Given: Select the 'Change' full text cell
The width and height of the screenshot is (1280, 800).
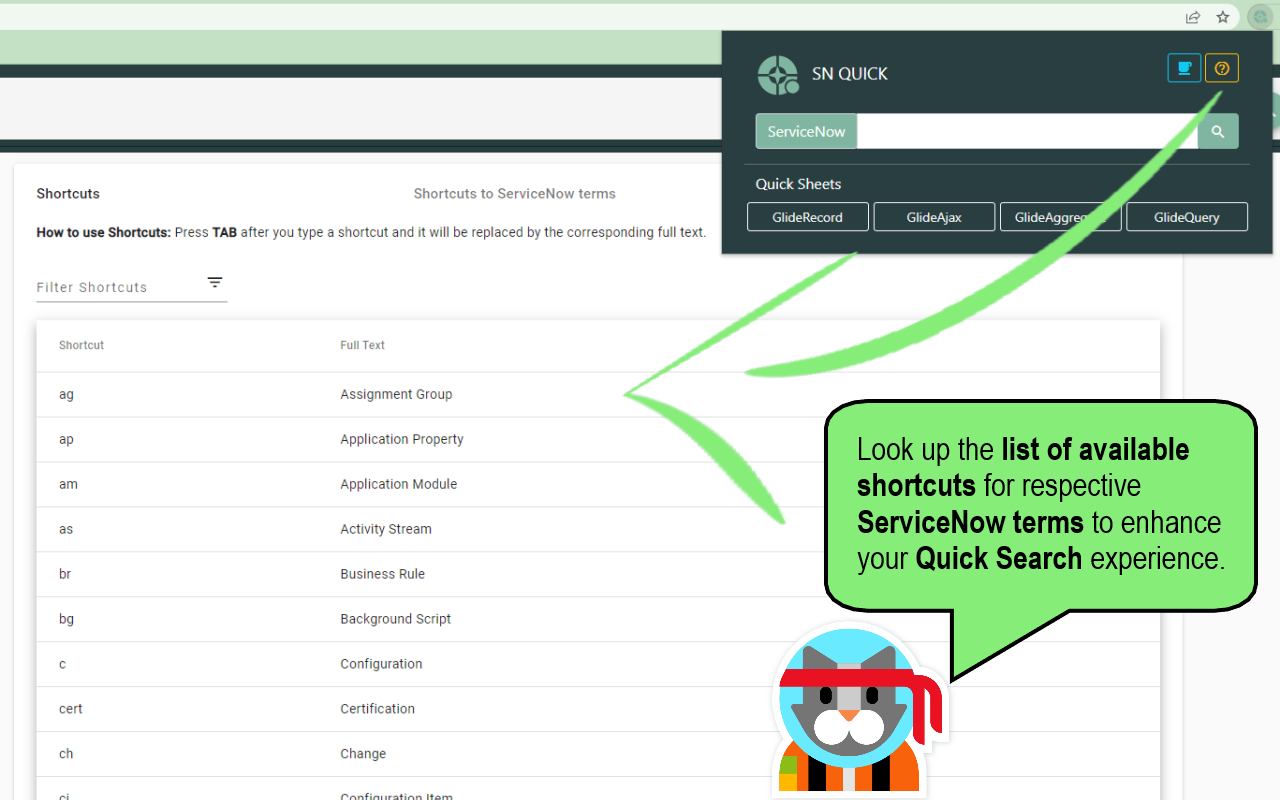Looking at the screenshot, I should tap(363, 754).
